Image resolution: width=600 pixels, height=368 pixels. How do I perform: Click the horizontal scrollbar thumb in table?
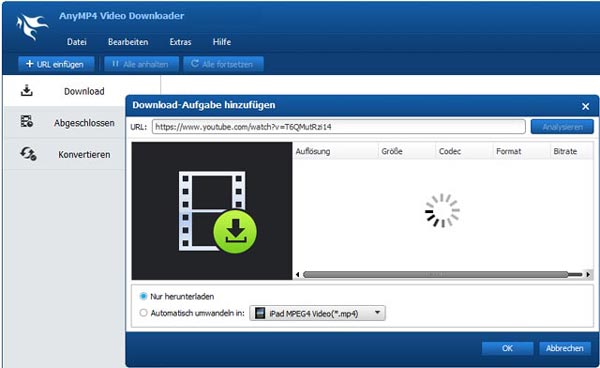(x=435, y=274)
